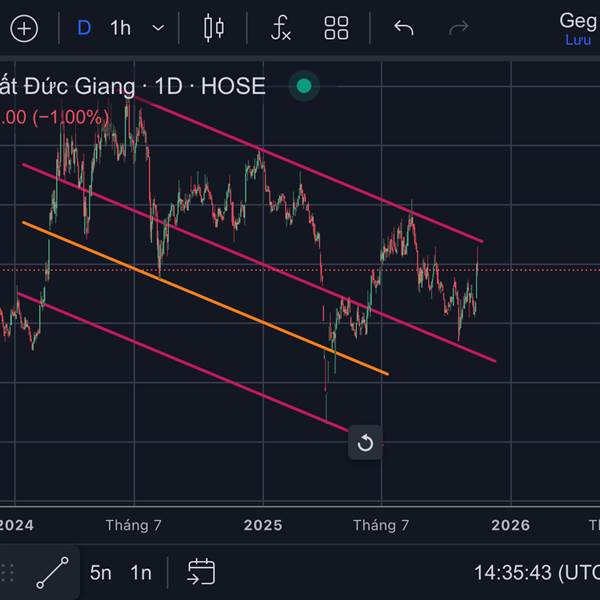Select the orange trend line on chart

click(x=200, y=297)
